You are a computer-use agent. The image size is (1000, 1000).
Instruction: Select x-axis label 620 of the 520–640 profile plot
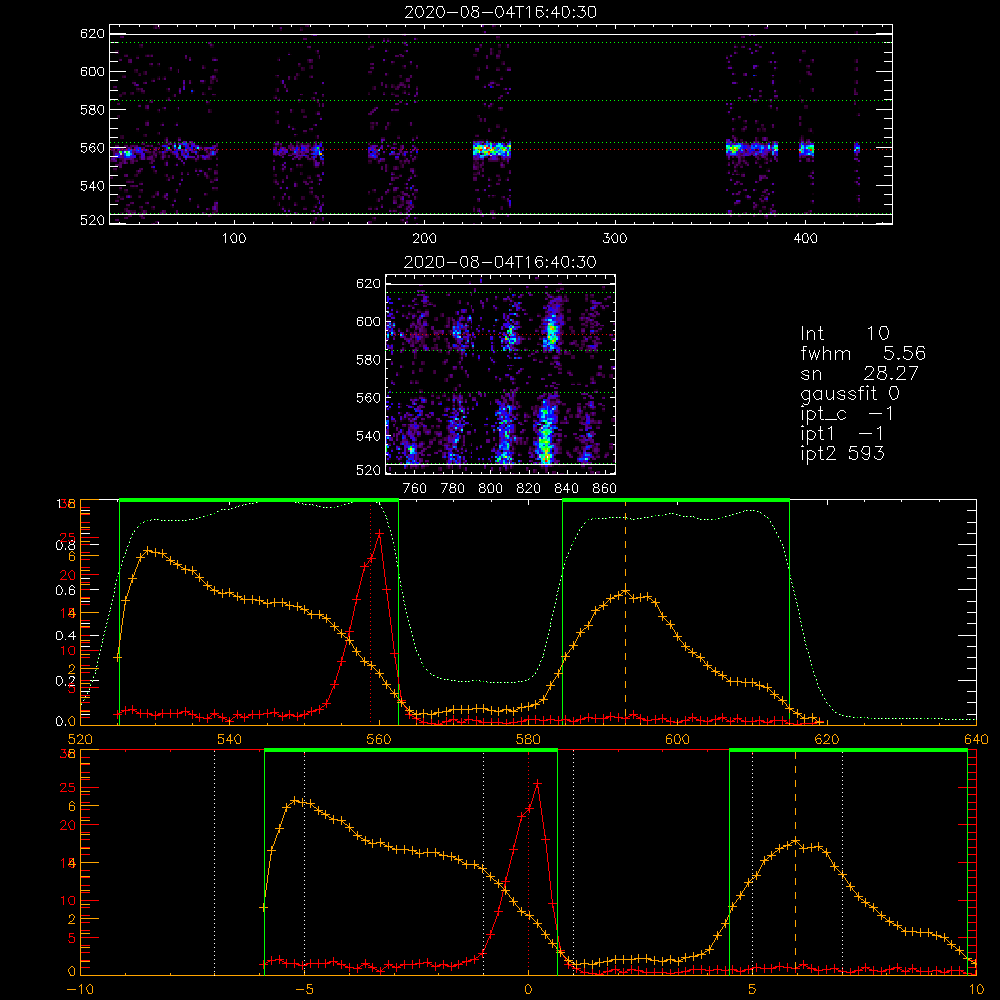click(x=827, y=739)
